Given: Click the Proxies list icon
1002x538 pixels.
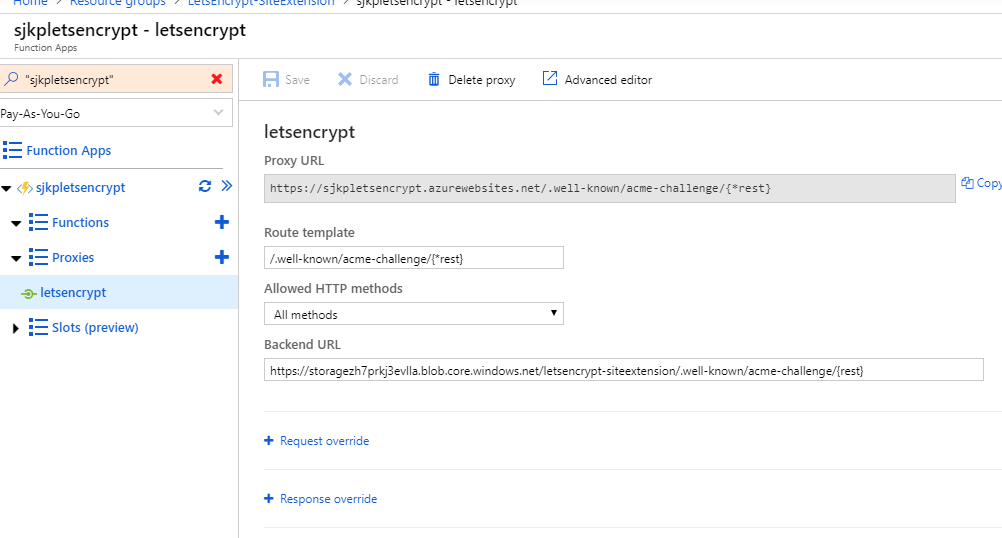Looking at the screenshot, I should 38,257.
